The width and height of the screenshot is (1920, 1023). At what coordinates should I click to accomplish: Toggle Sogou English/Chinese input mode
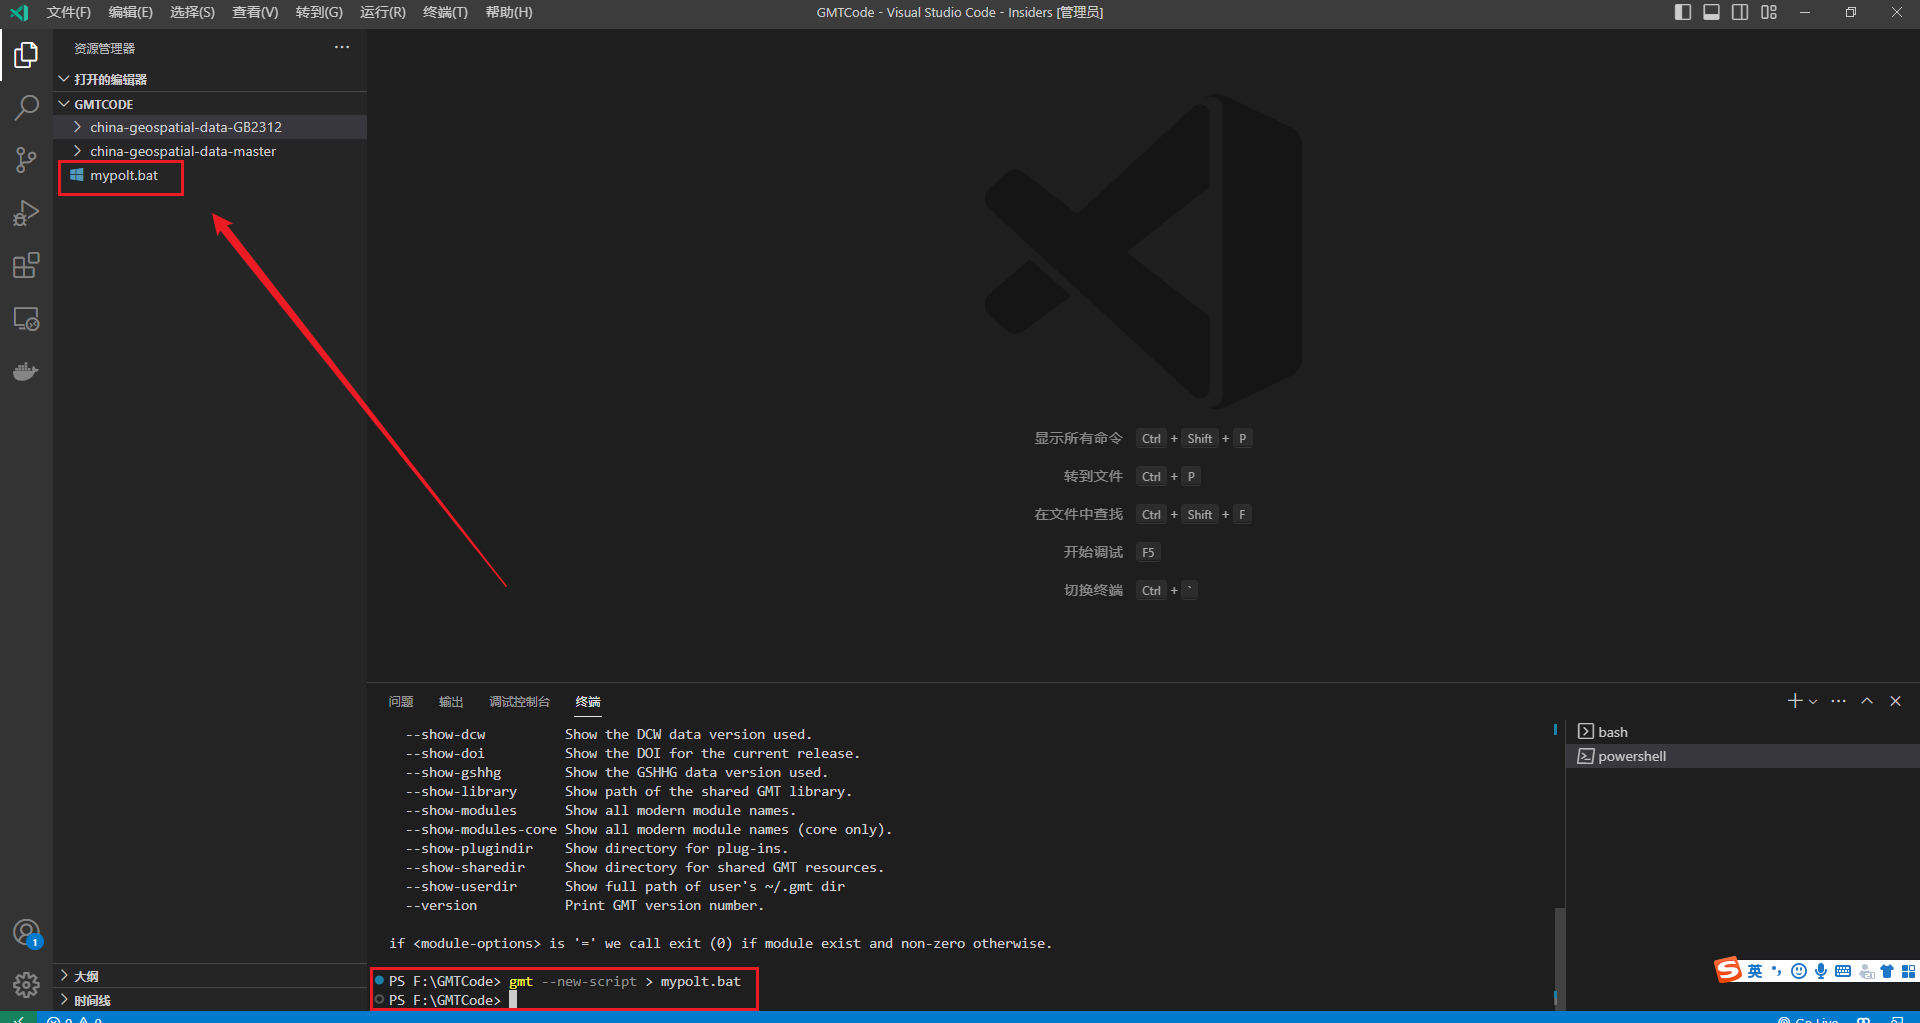tap(1755, 971)
